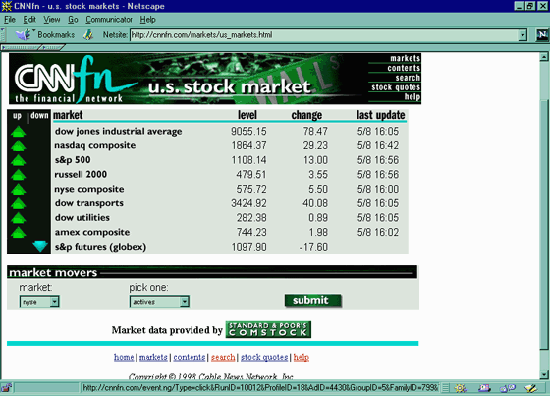
Task: Open the Navigator icon in the component bar
Action: 461,388
